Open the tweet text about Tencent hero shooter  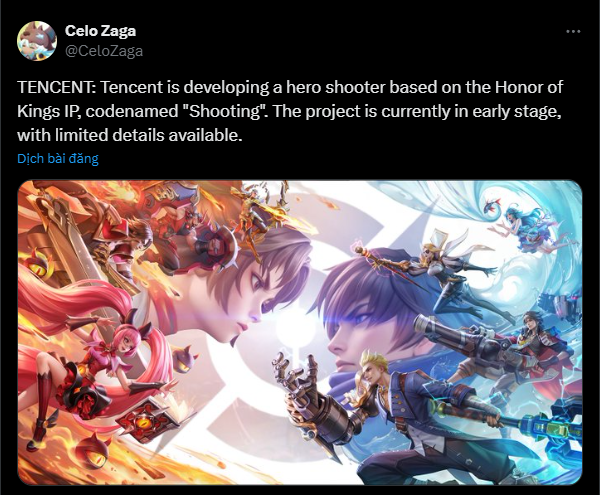click(x=290, y=111)
